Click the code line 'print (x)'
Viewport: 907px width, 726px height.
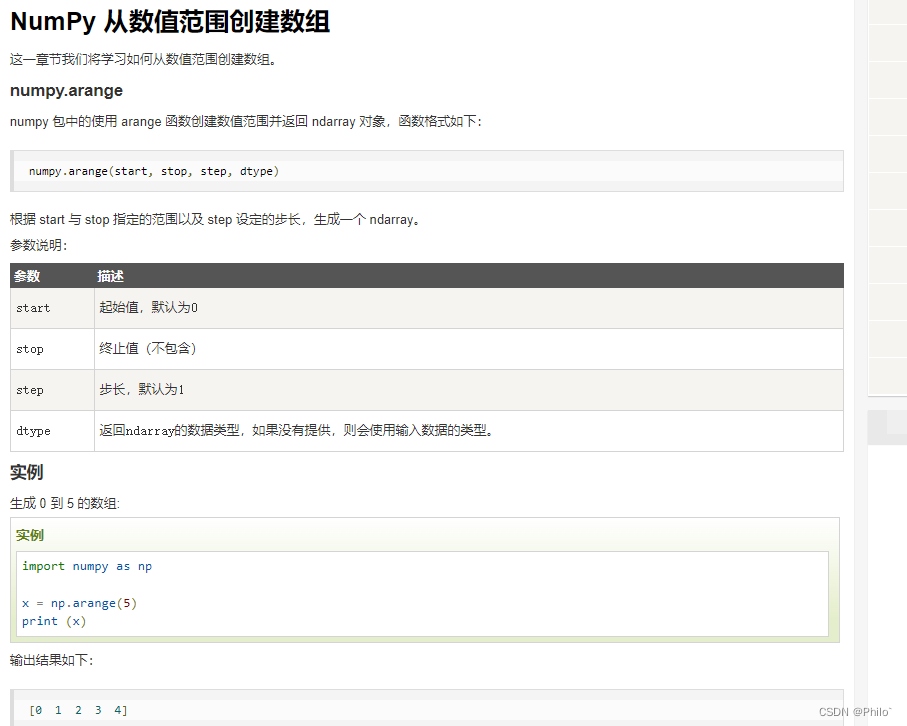54,621
